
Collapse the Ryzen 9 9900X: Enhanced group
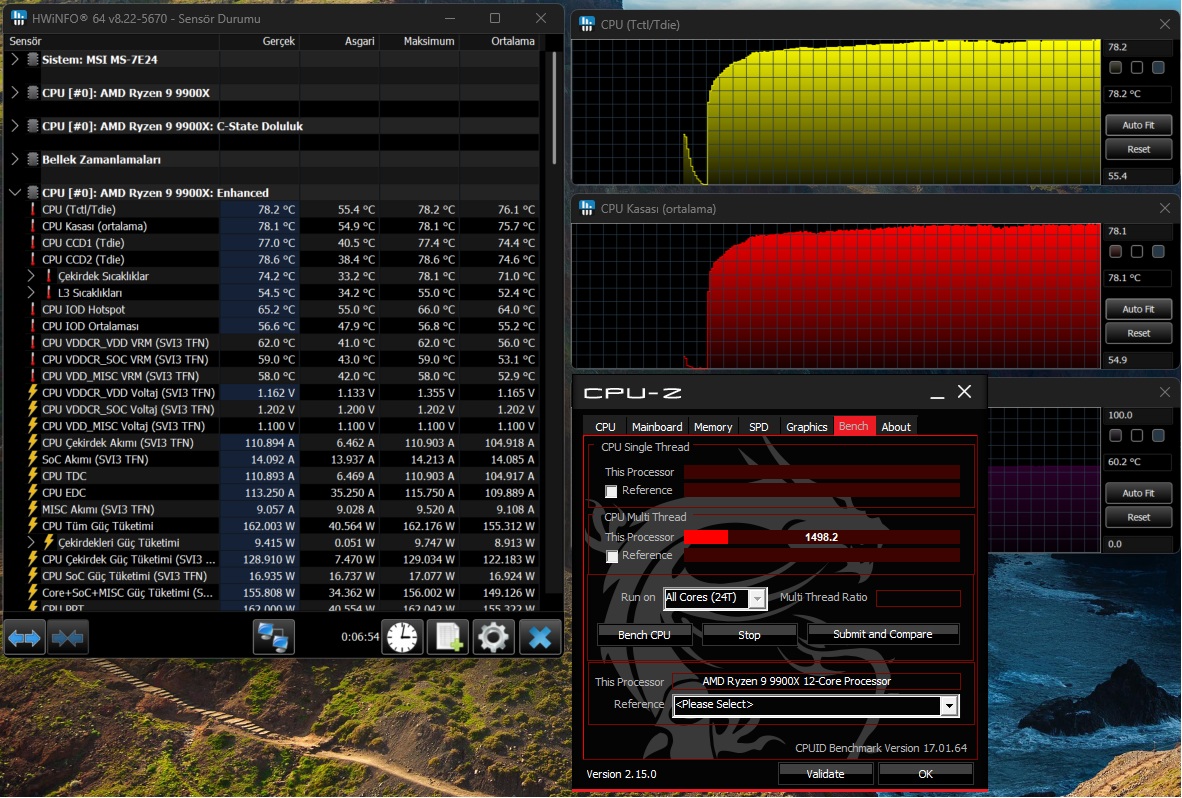(14, 192)
